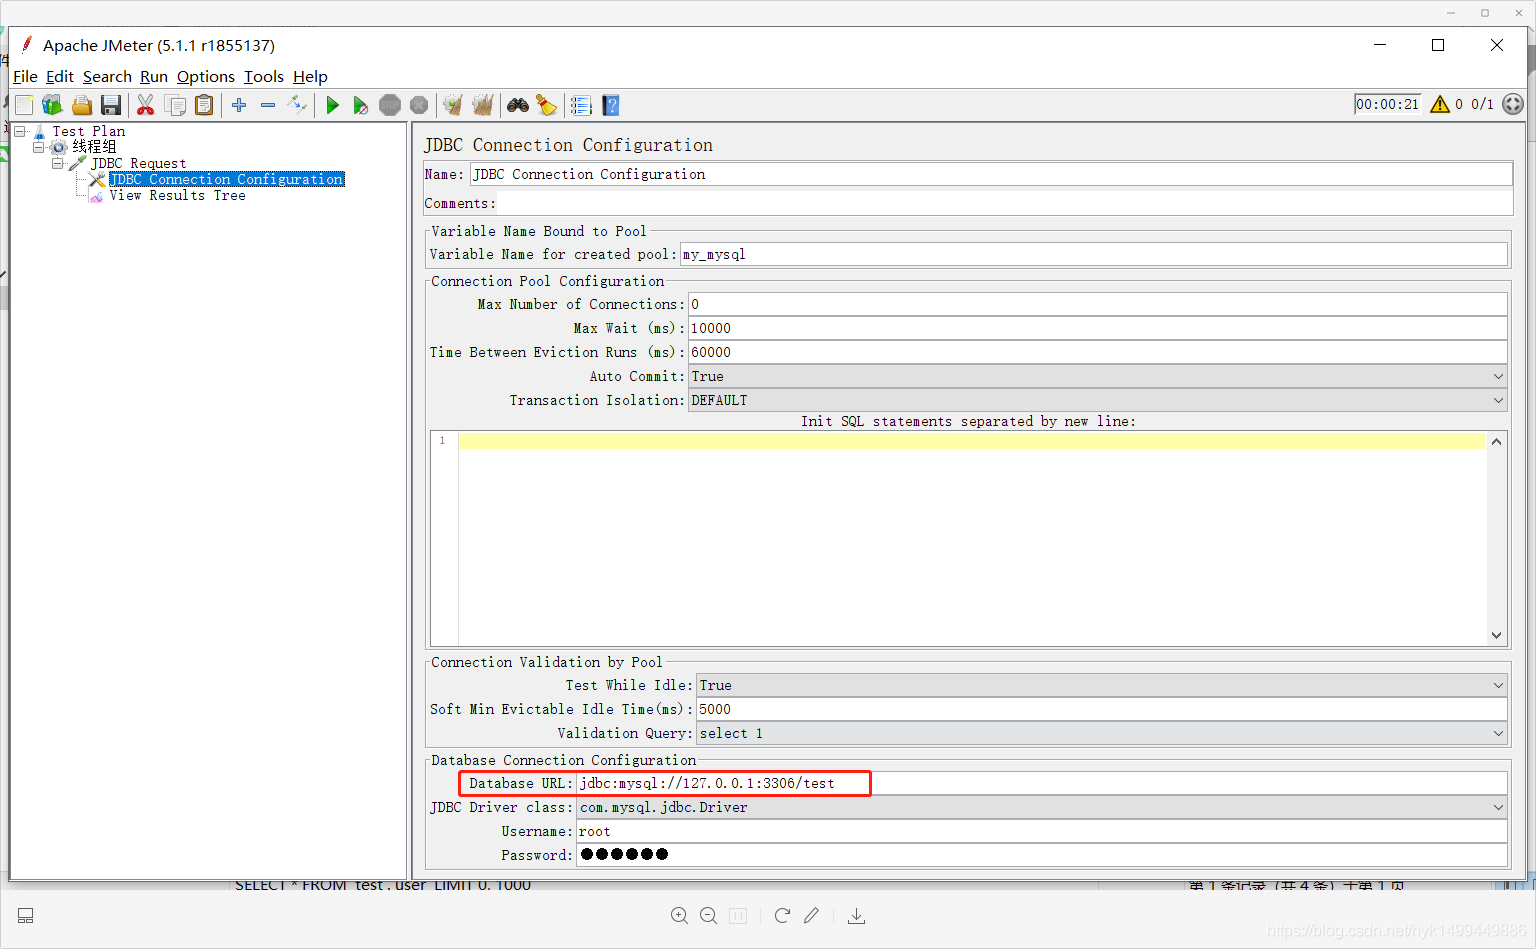This screenshot has height=949, width=1536.
Task: Click the Username field containing root
Action: 1042,831
